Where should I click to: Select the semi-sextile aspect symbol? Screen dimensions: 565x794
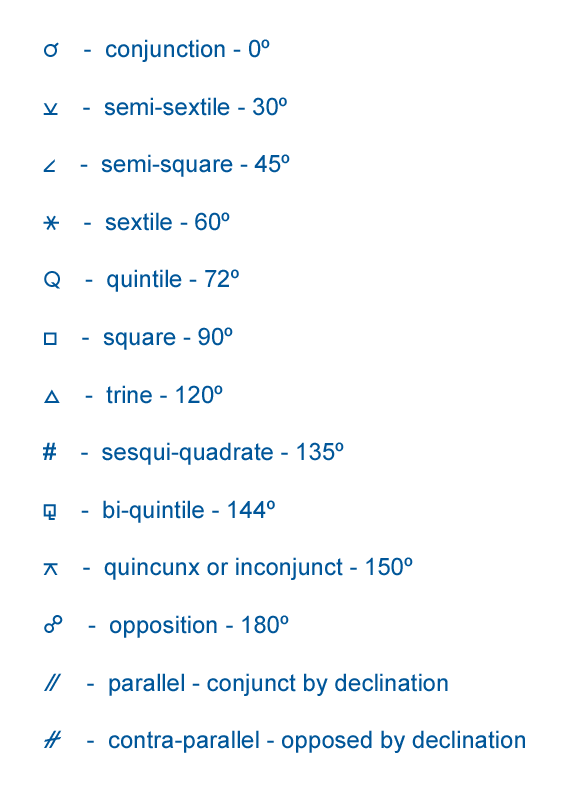click(x=51, y=108)
